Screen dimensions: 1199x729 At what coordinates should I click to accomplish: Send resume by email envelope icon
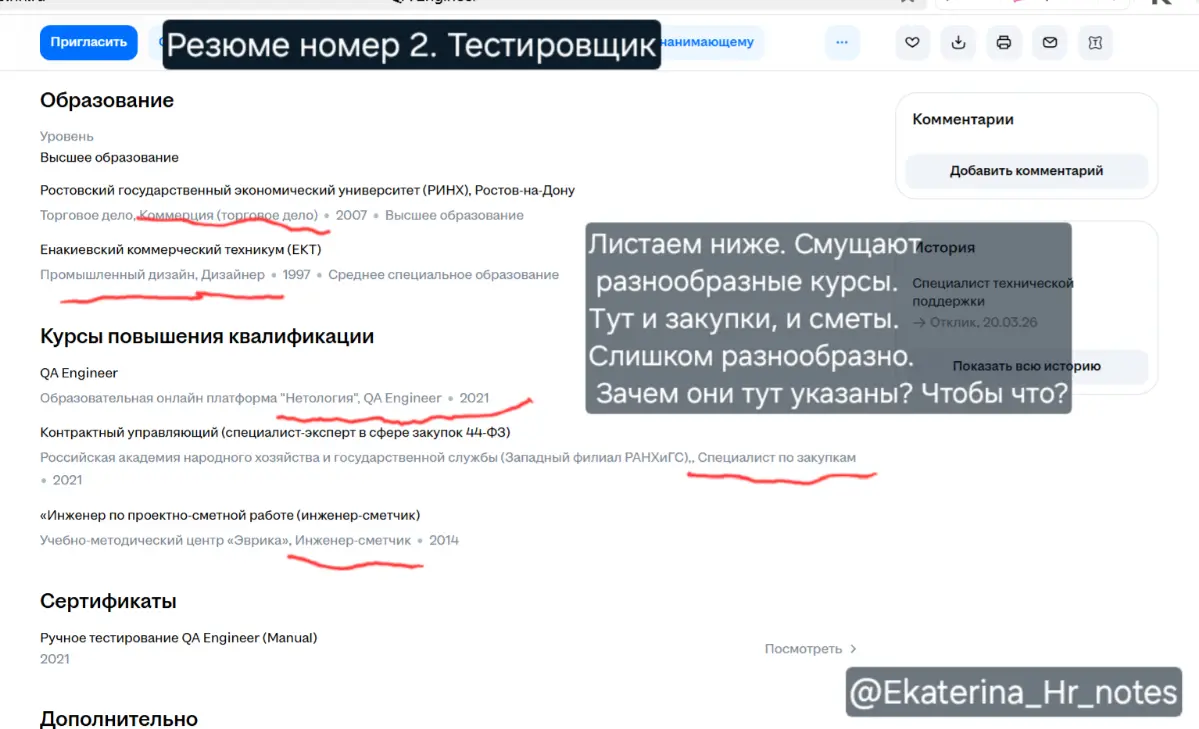point(1050,42)
